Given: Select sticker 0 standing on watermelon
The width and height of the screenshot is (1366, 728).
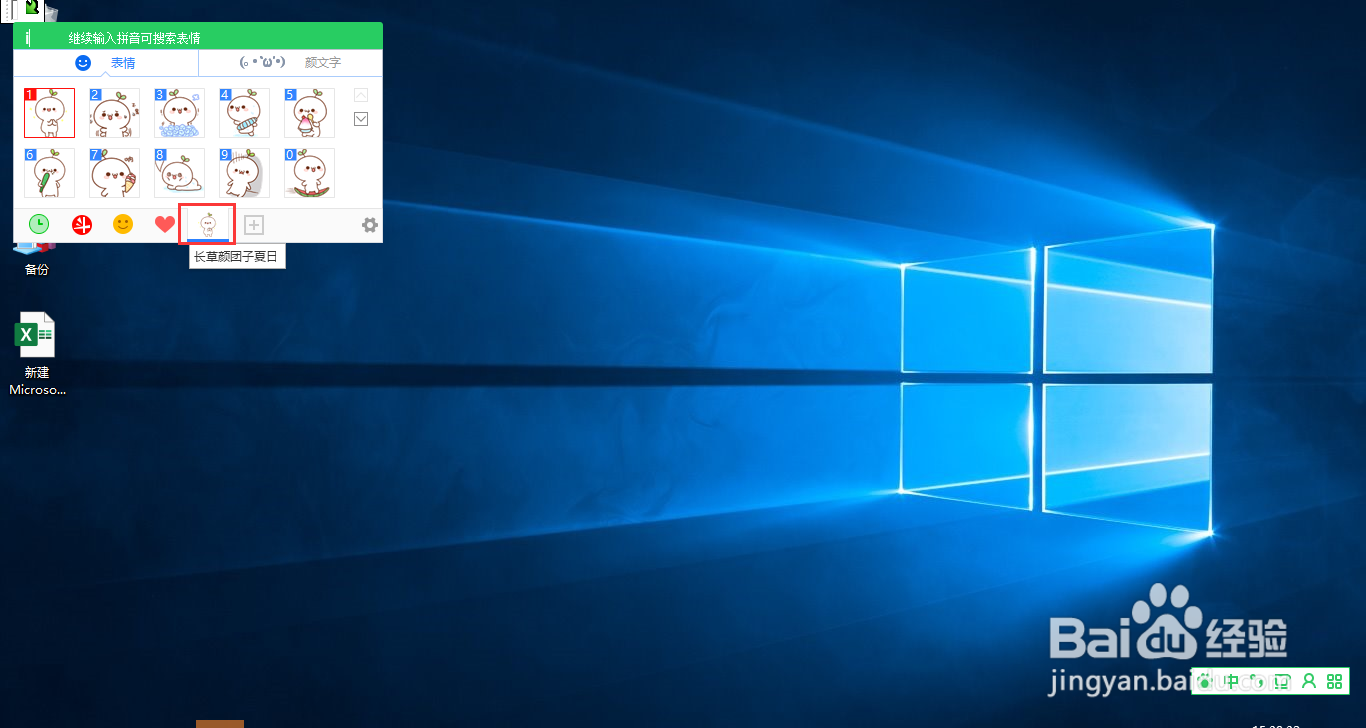Looking at the screenshot, I should point(309,173).
